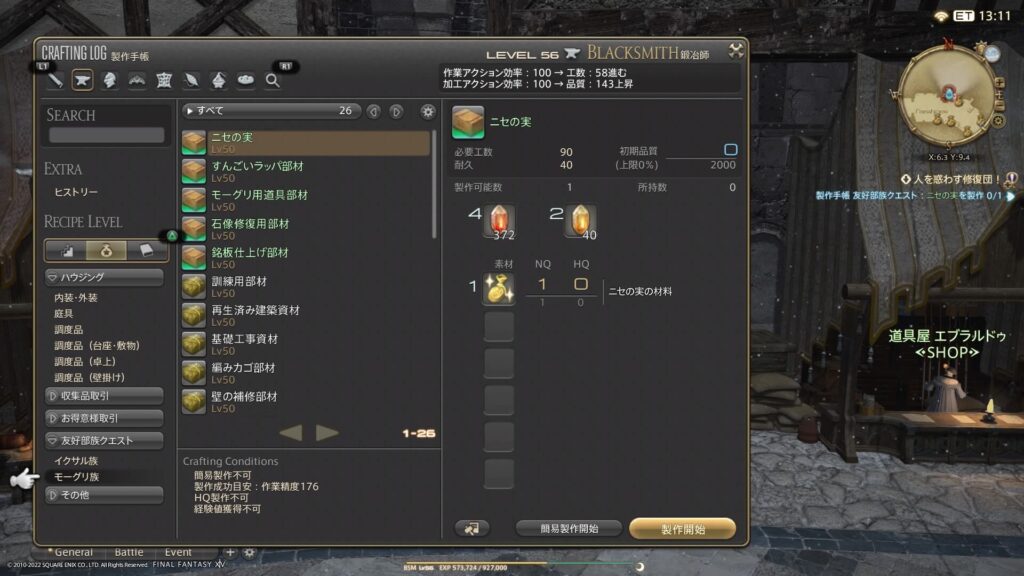The width and height of the screenshot is (1024, 576).
Task: Expand the 収集品取引 category
Action: click(104, 396)
